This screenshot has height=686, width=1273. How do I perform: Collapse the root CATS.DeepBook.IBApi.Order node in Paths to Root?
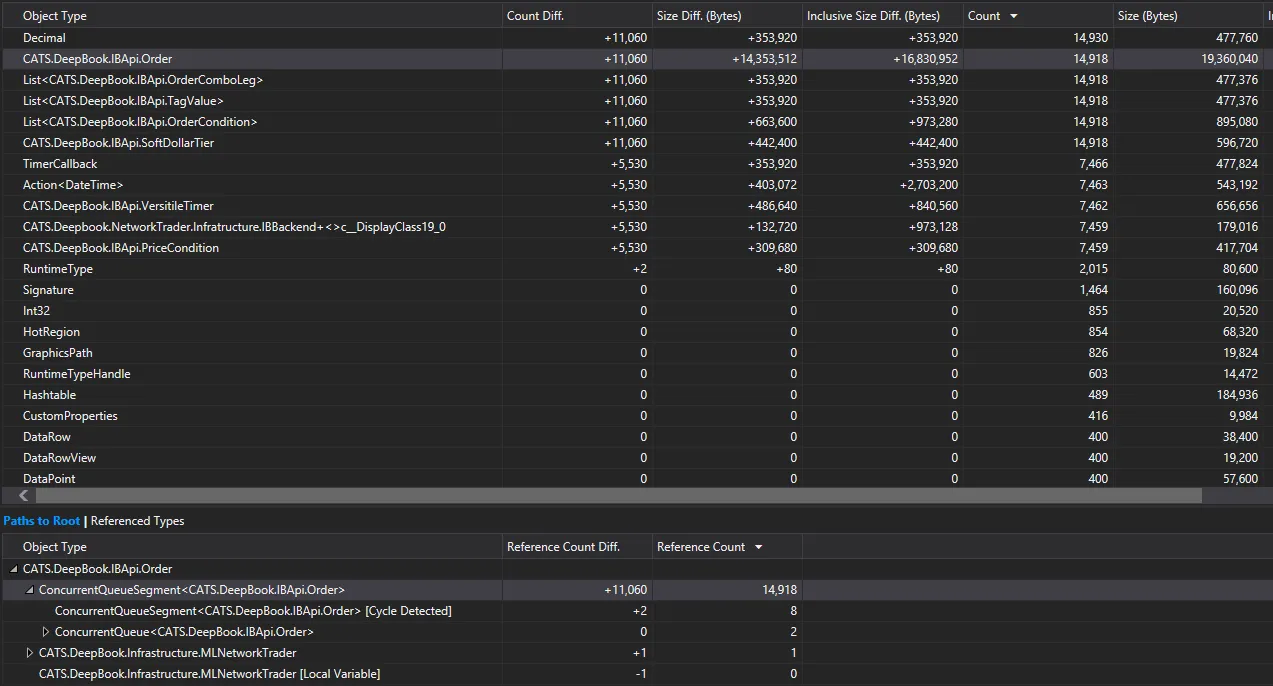tap(13, 569)
